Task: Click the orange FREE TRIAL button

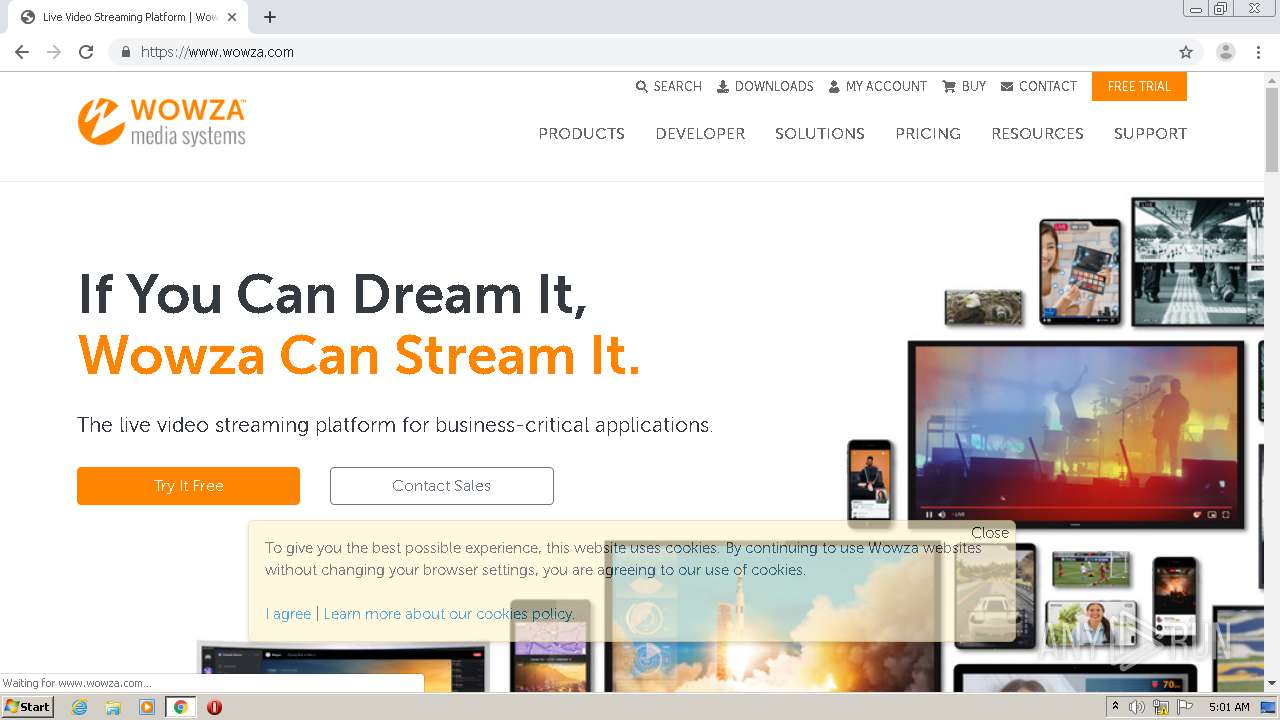Action: pos(1139,86)
